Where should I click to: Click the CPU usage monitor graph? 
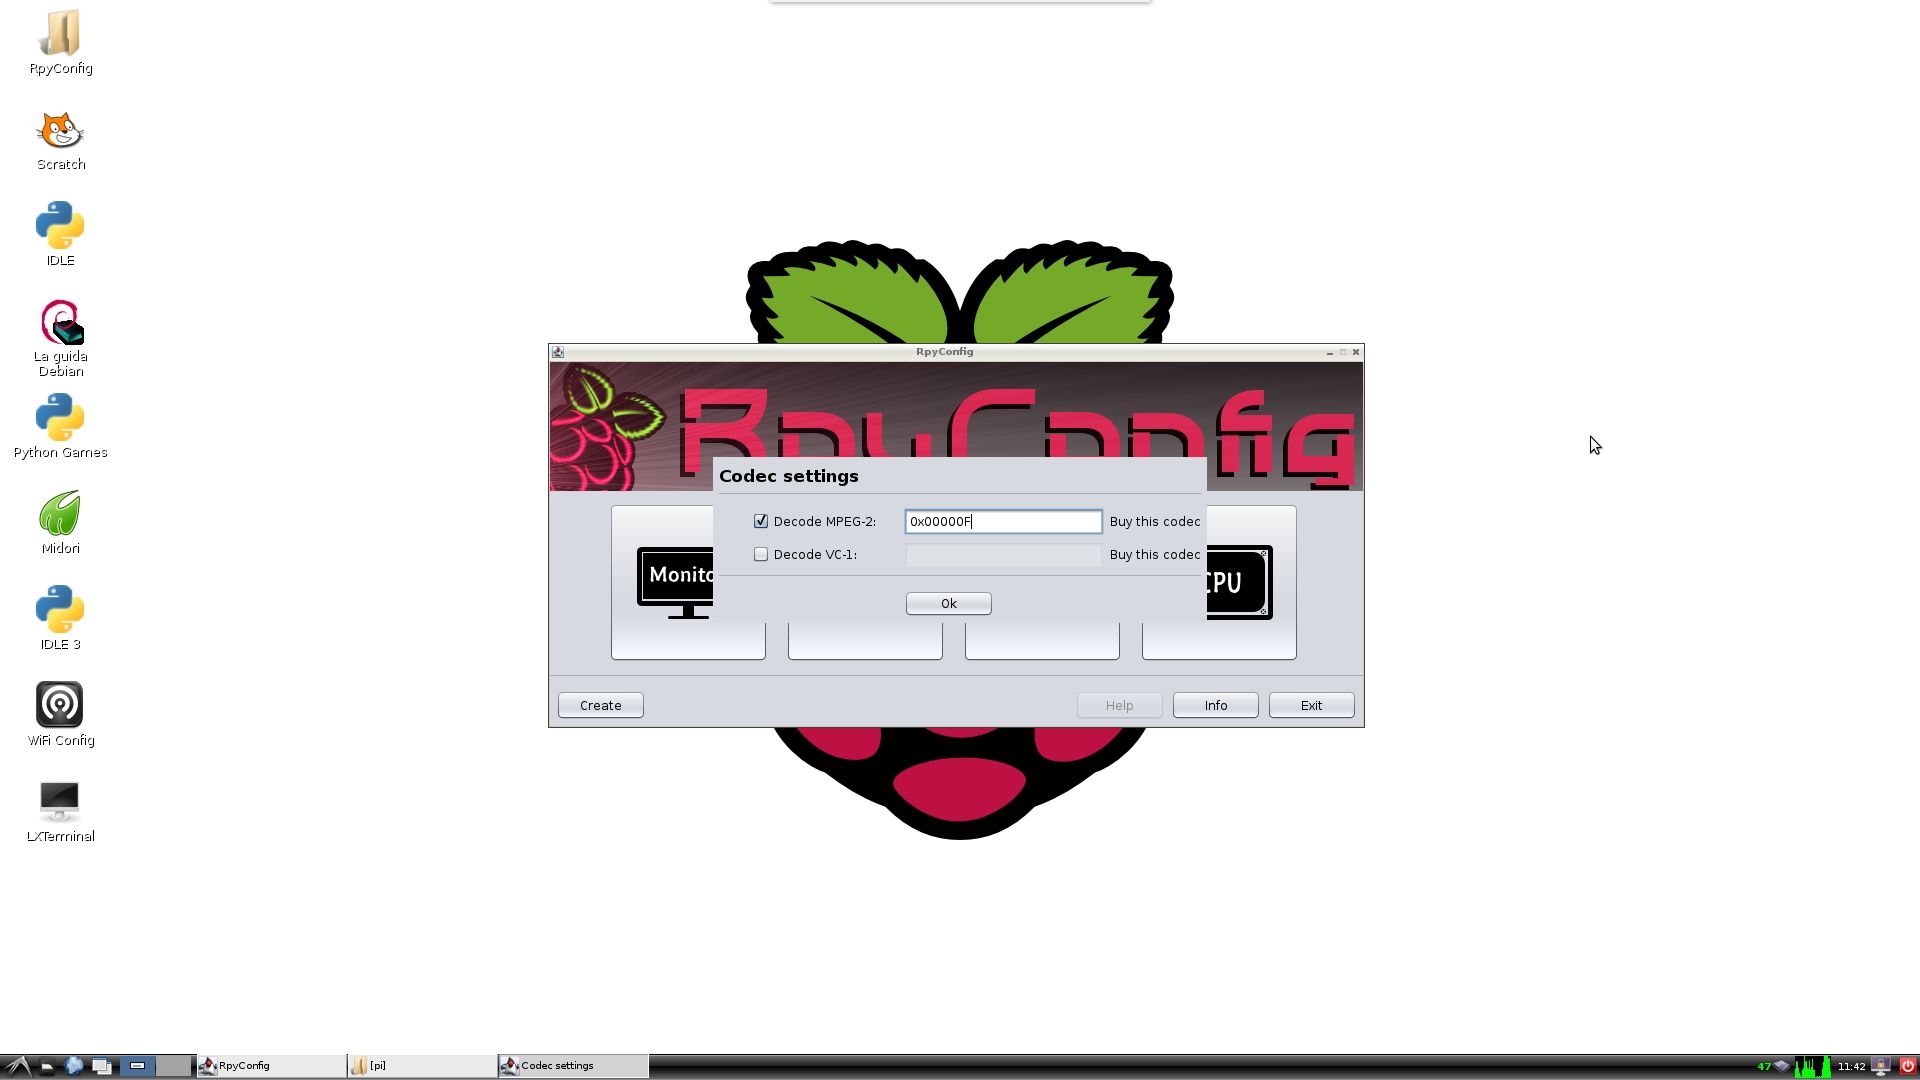(1812, 1066)
